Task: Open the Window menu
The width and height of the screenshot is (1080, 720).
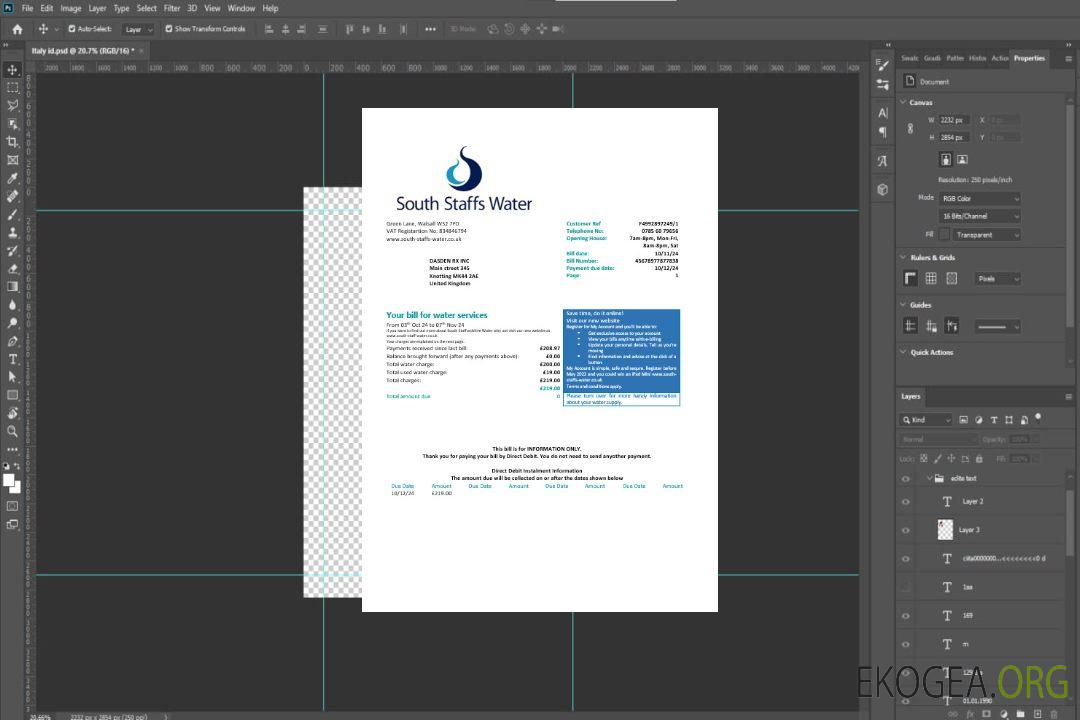Action: click(241, 8)
